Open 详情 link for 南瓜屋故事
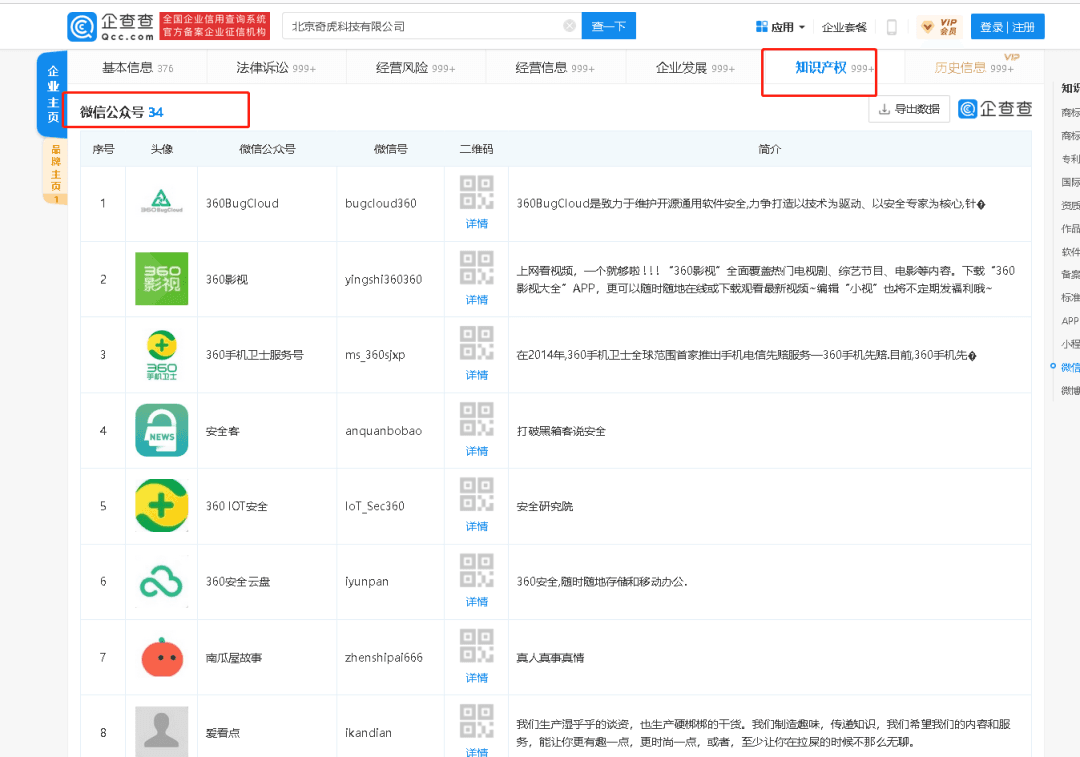 point(477,678)
